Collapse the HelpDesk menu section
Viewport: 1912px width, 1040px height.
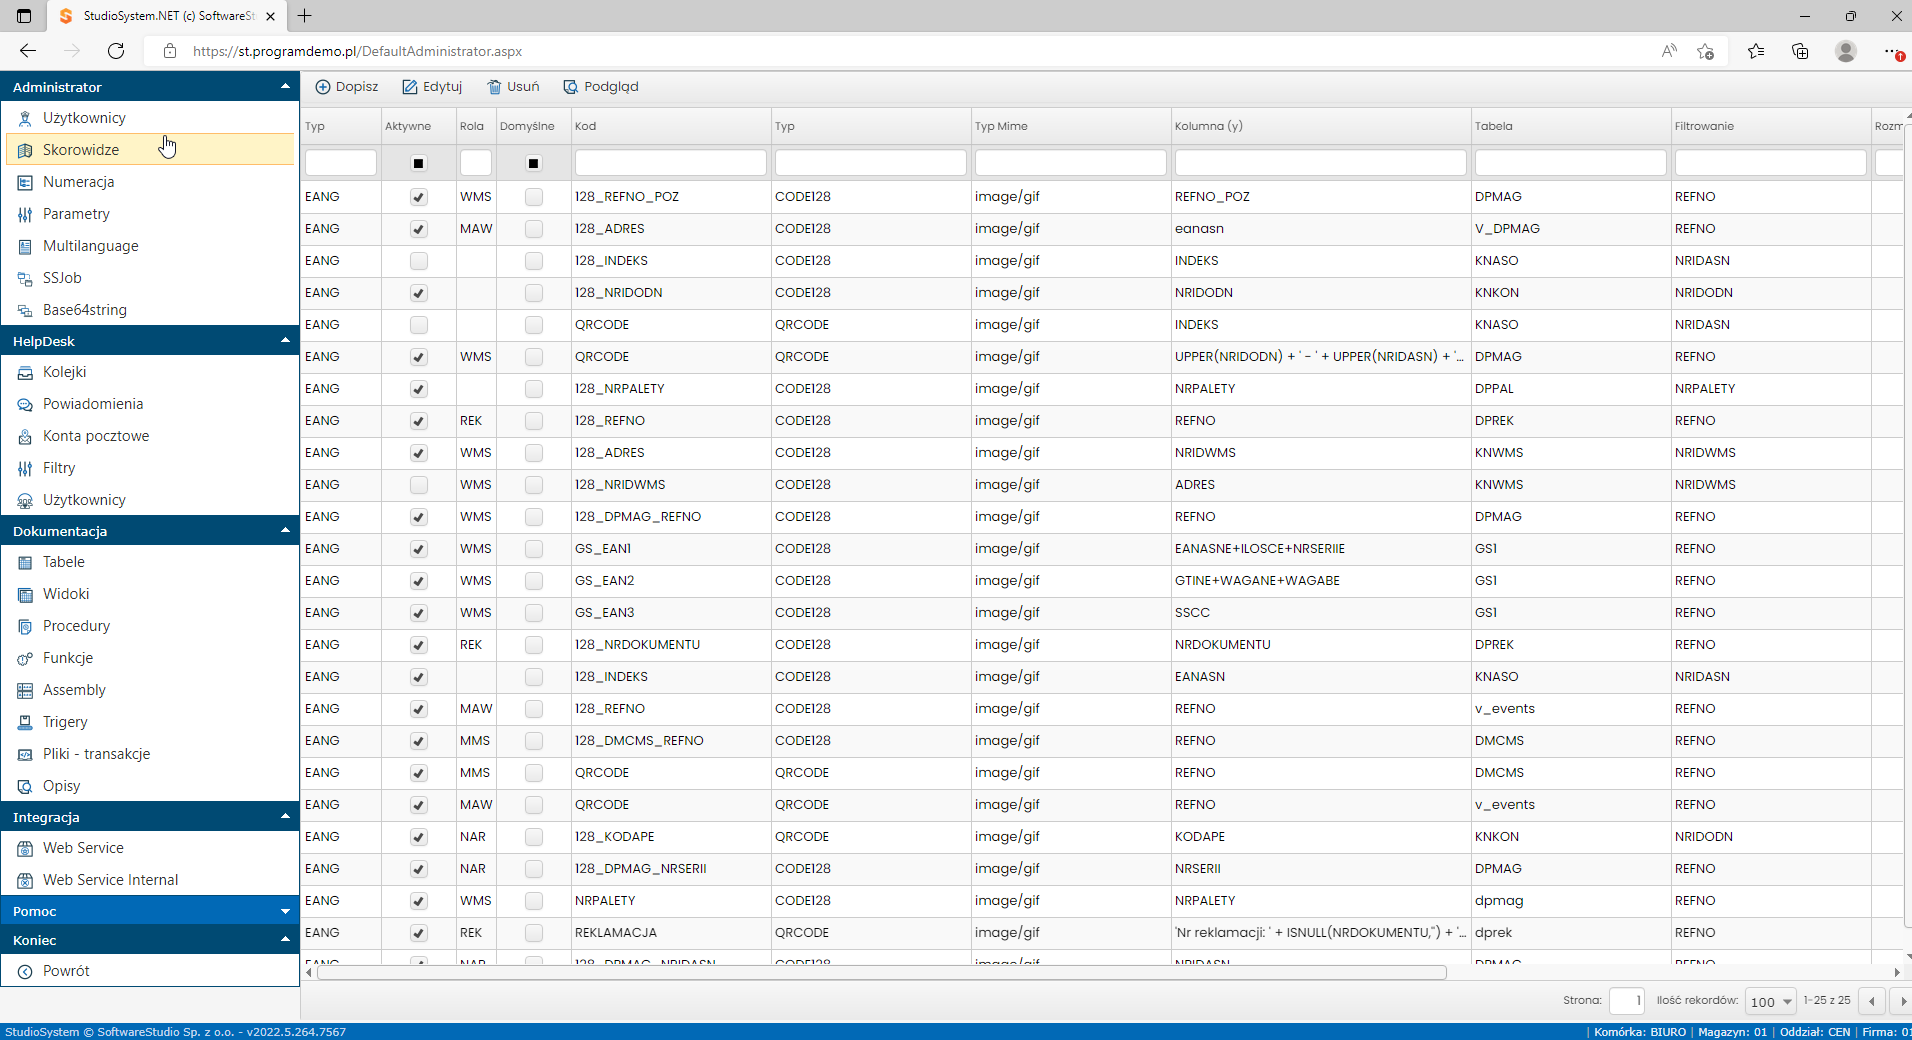point(285,341)
